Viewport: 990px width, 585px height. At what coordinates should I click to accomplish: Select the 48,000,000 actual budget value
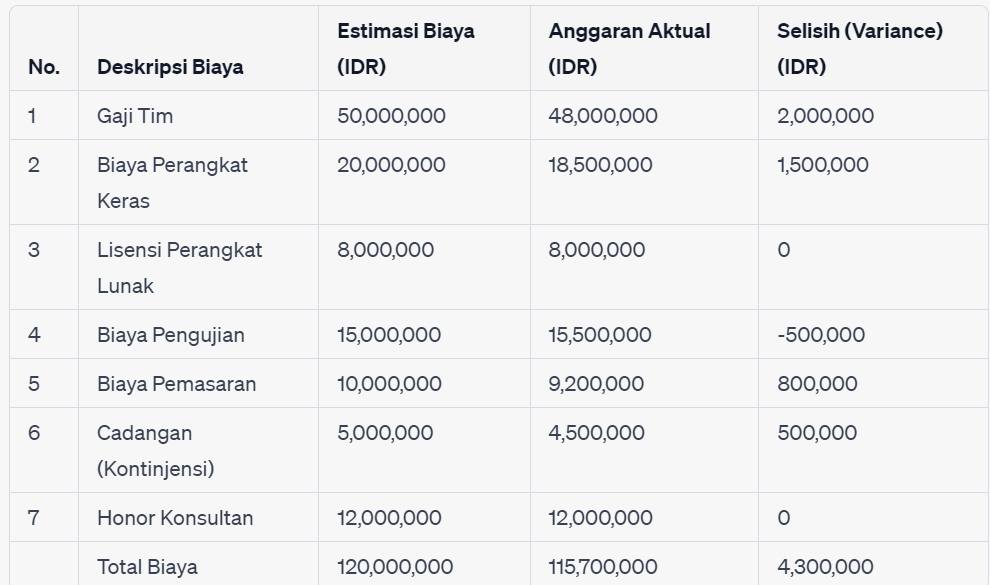[603, 116]
